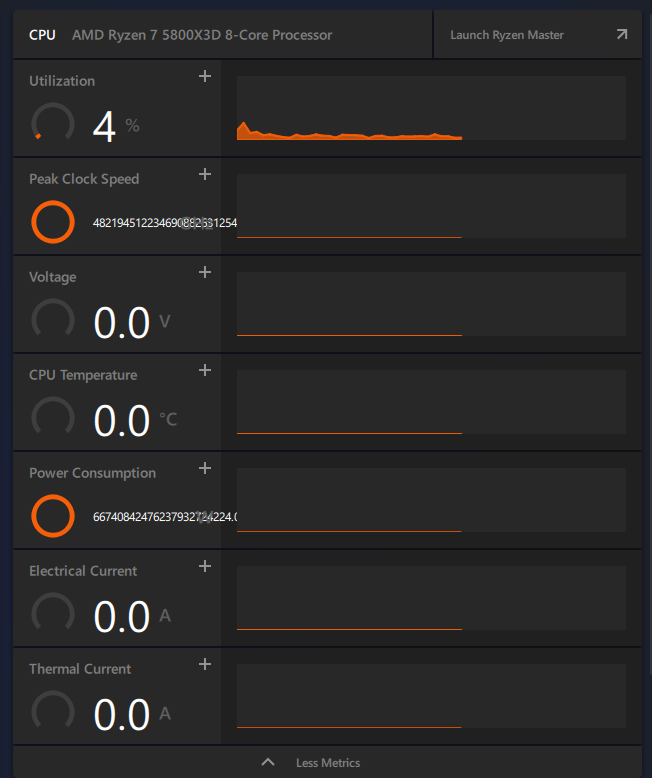Click the Voltage gauge dial

coord(53,319)
